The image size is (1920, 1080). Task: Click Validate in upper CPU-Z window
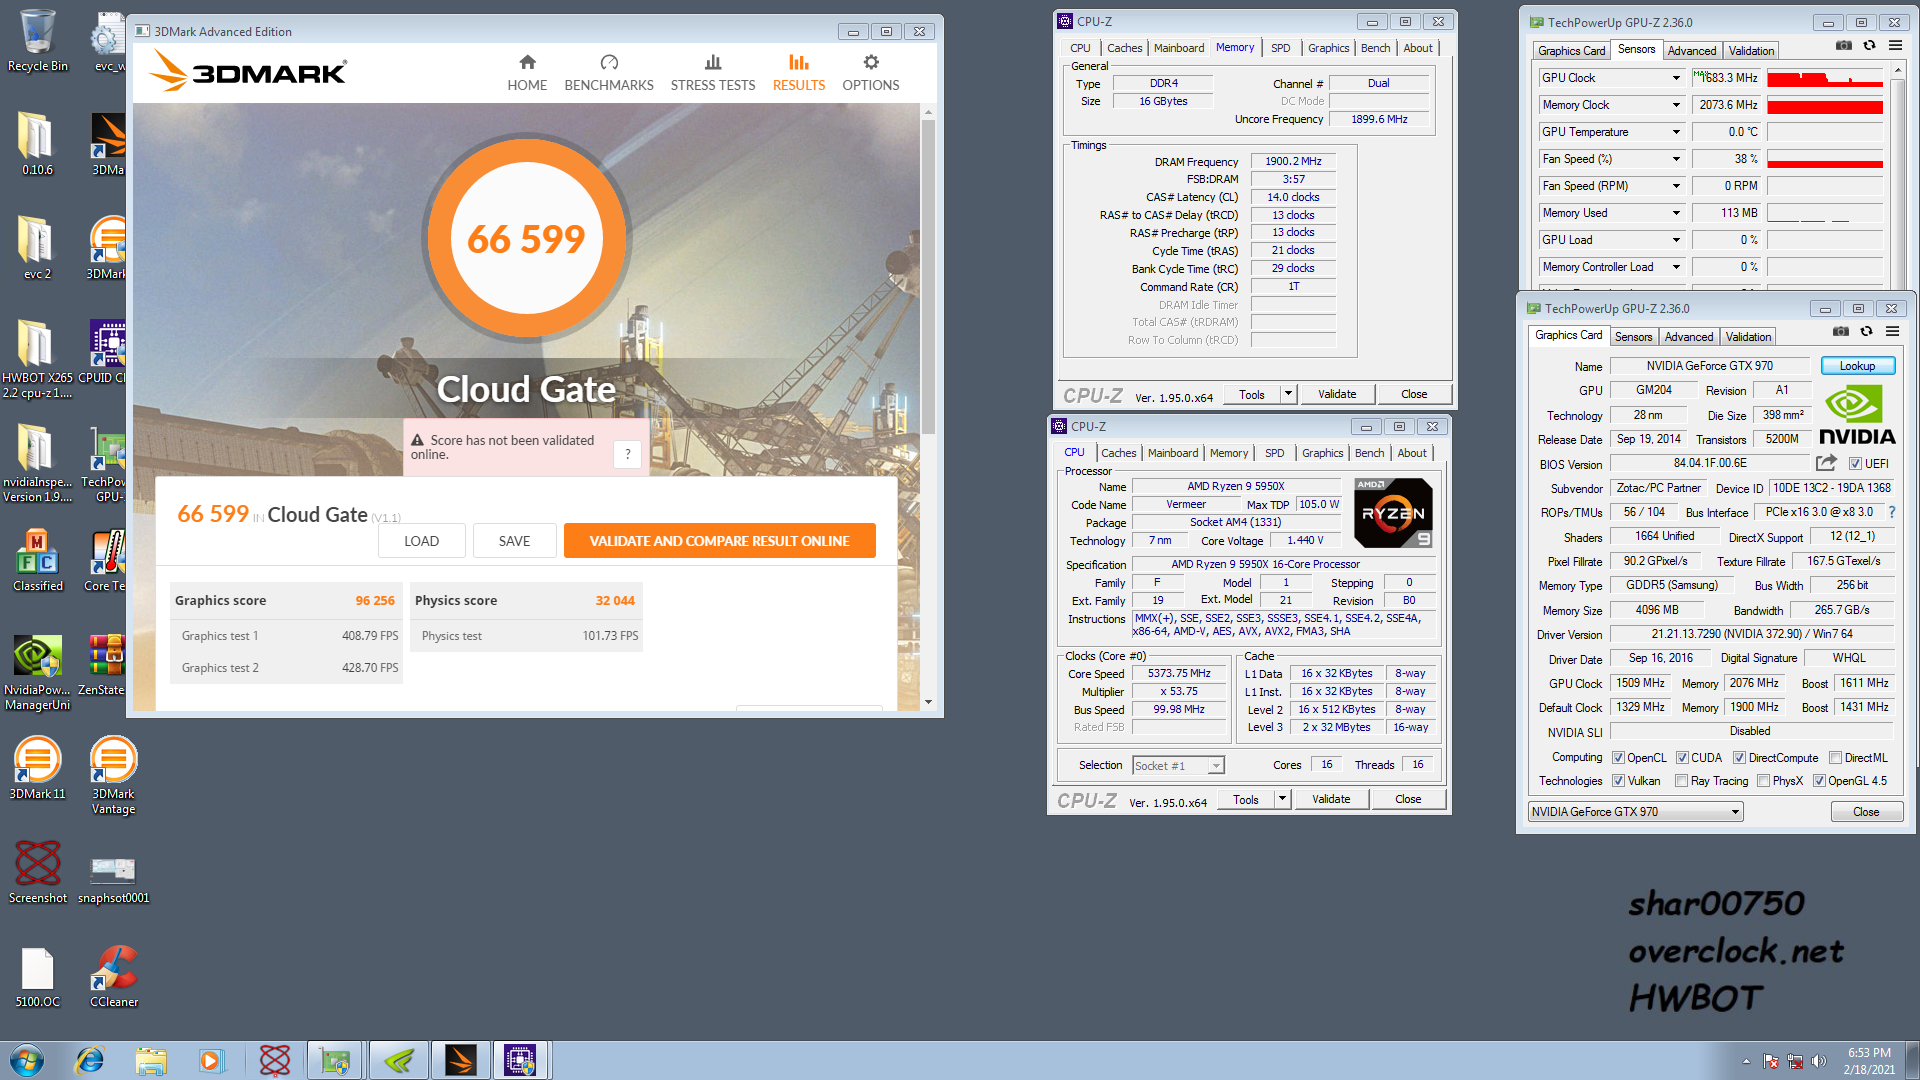coord(1336,394)
